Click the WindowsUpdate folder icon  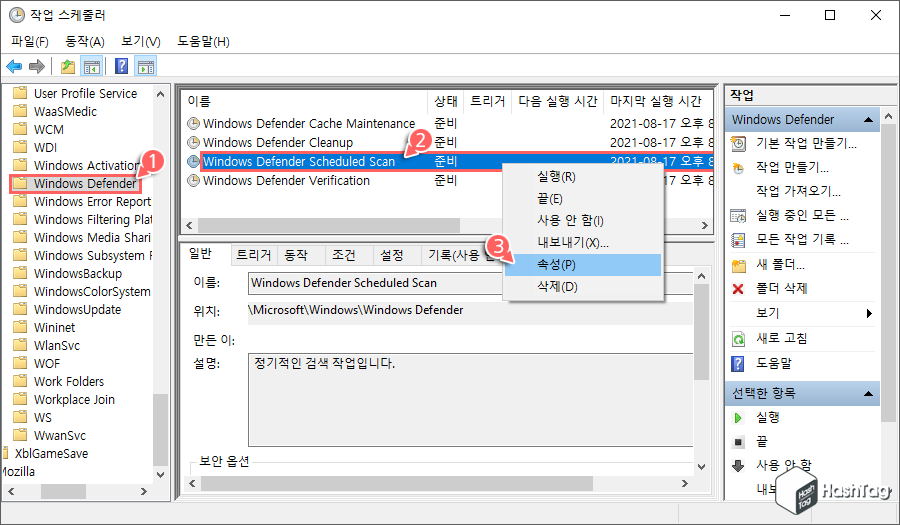coord(20,309)
